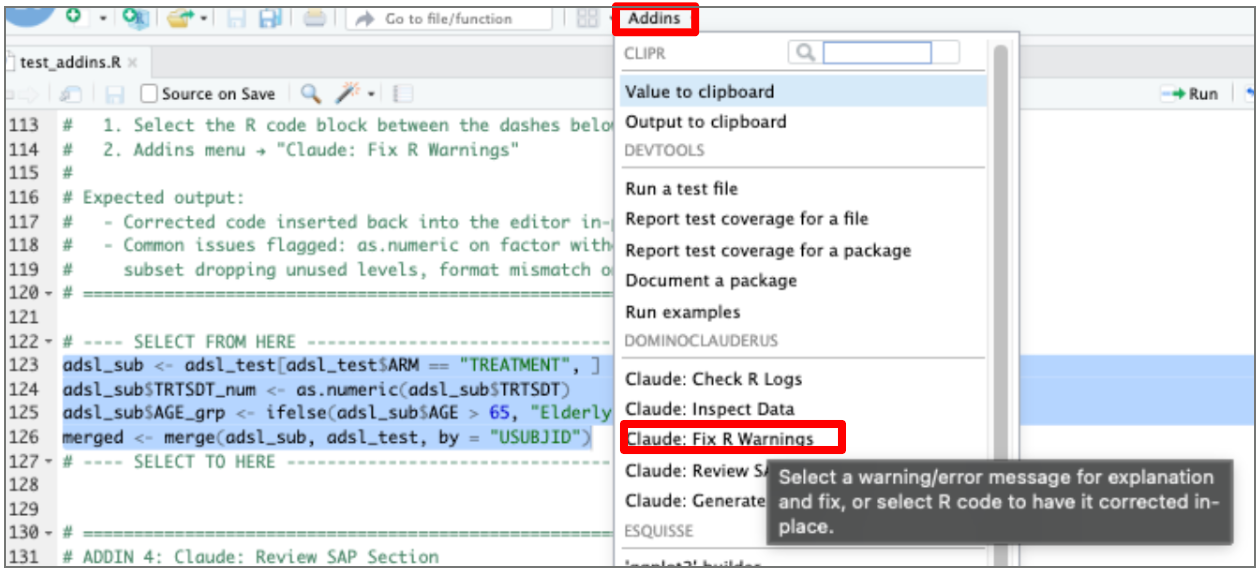The width and height of the screenshot is (1256, 570).
Task: Click the Open File folder icon
Action: [180, 17]
